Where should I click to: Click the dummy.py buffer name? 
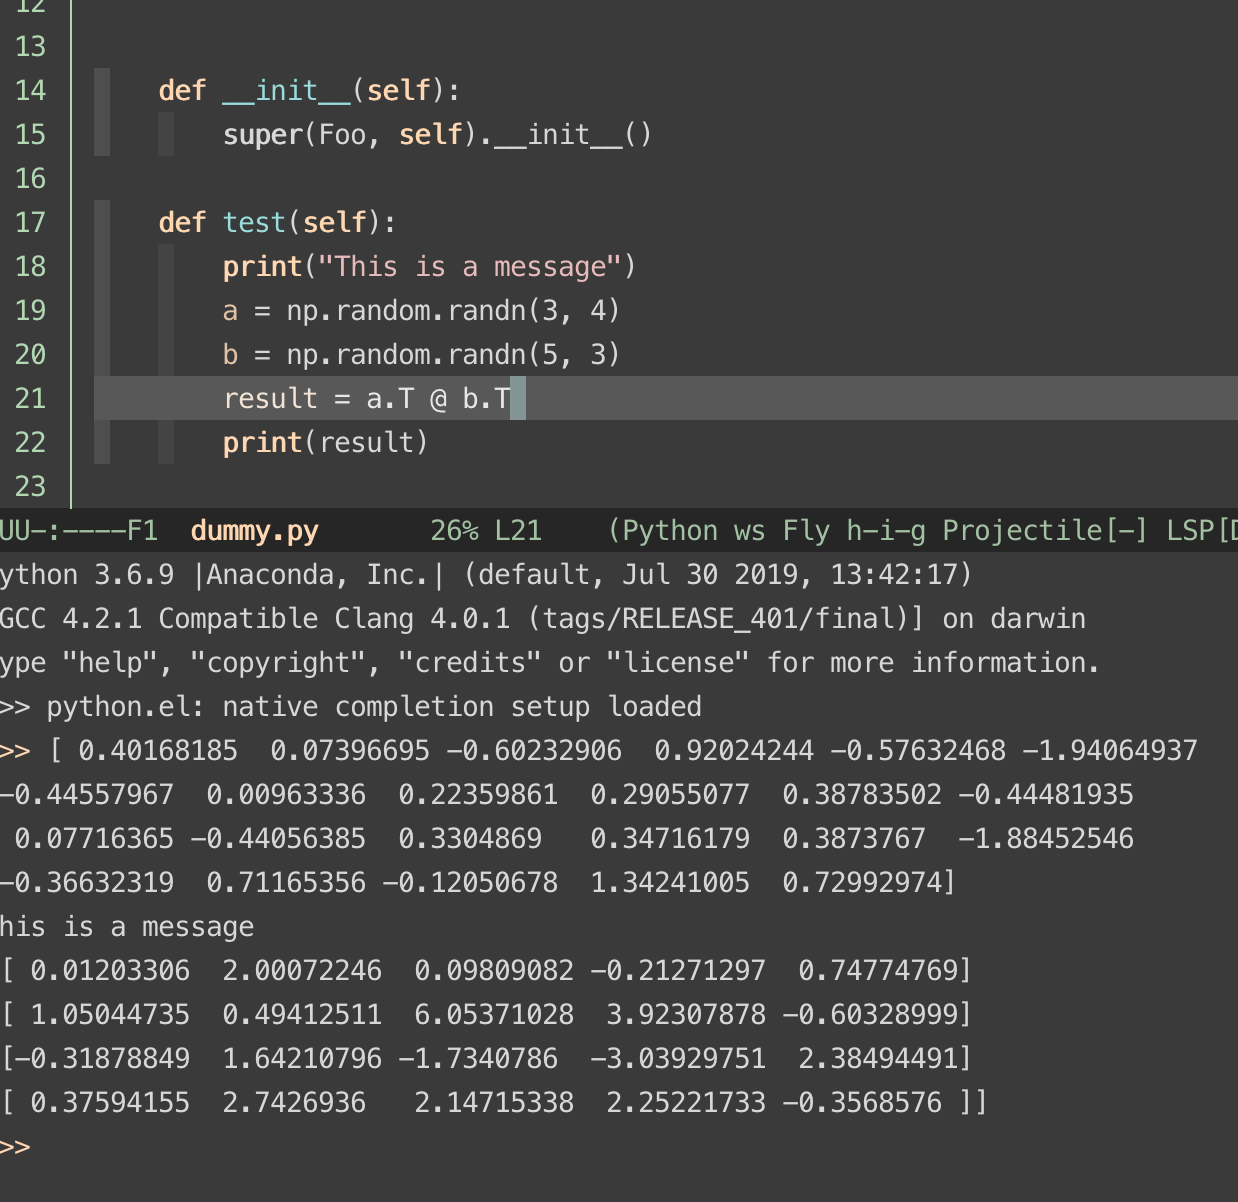point(254,530)
